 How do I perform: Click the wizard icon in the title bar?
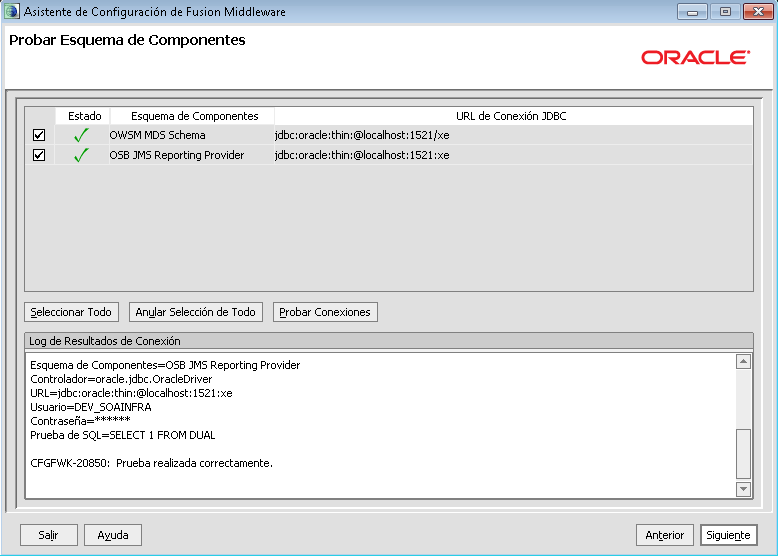click(11, 11)
